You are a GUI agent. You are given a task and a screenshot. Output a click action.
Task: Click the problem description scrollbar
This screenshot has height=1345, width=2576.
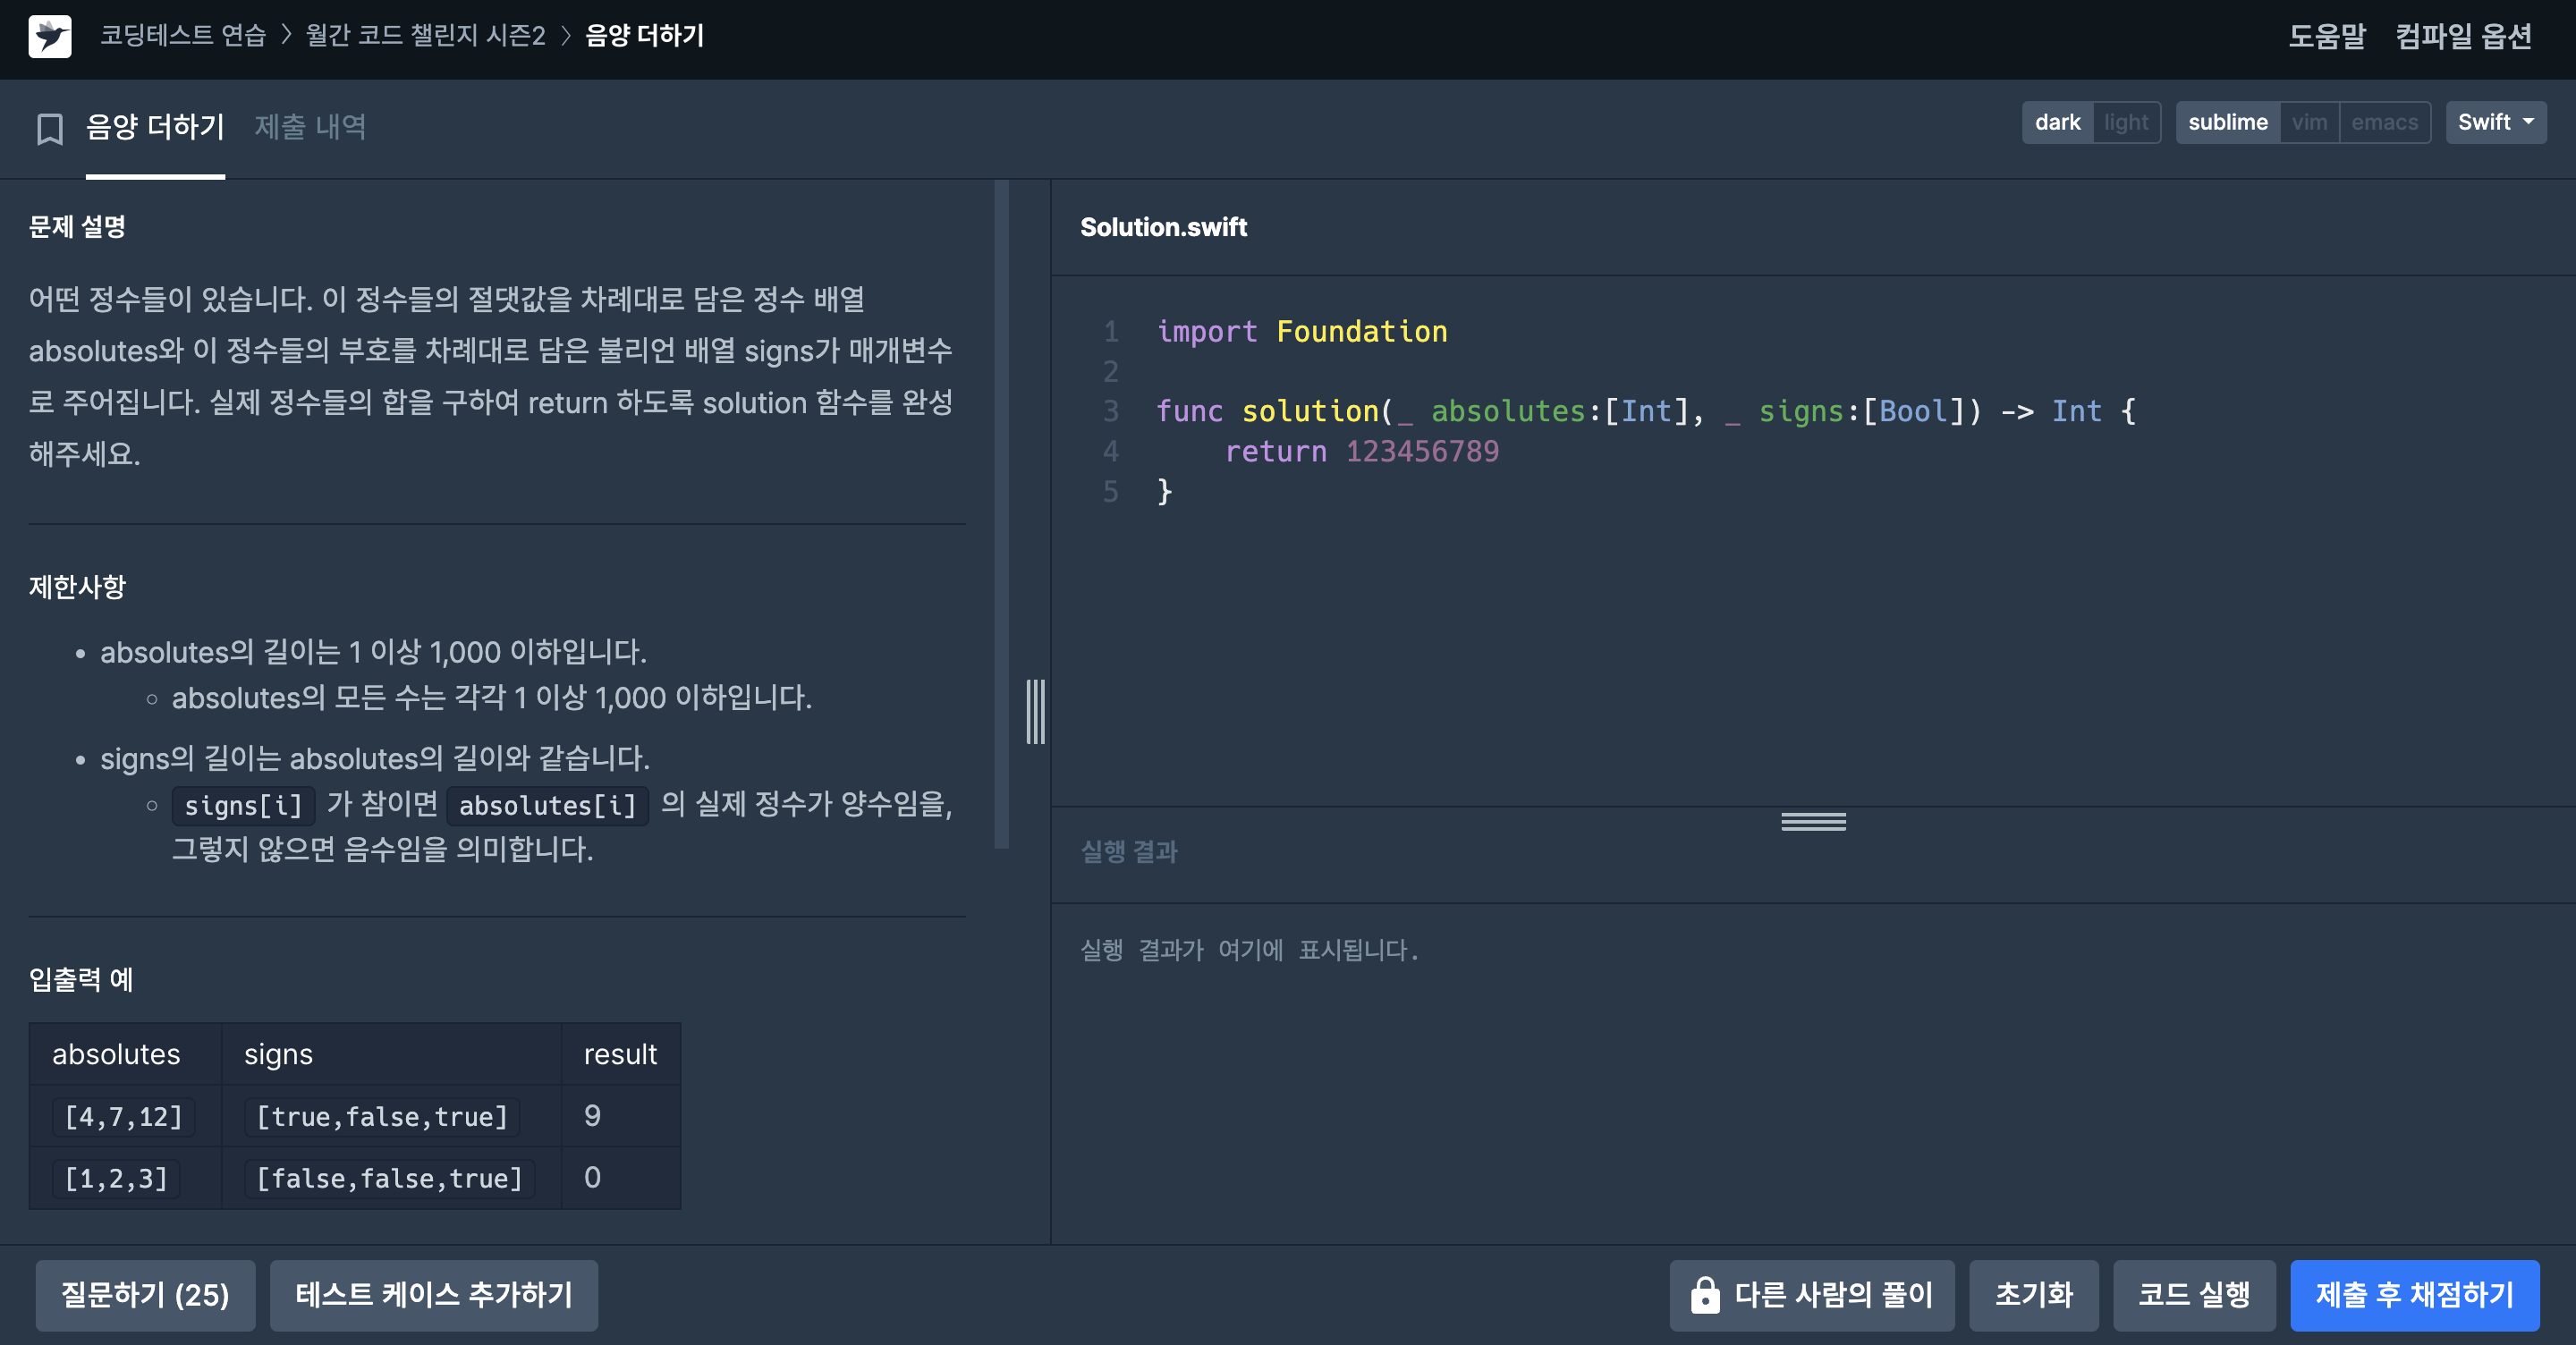[1001, 514]
